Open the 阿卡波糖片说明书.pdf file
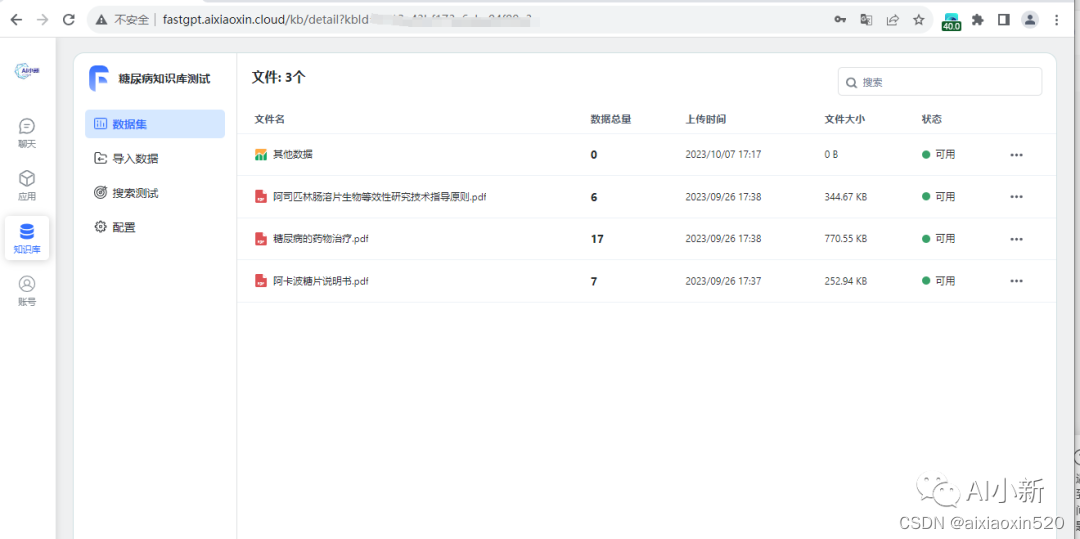This screenshot has height=539, width=1080. (x=321, y=281)
